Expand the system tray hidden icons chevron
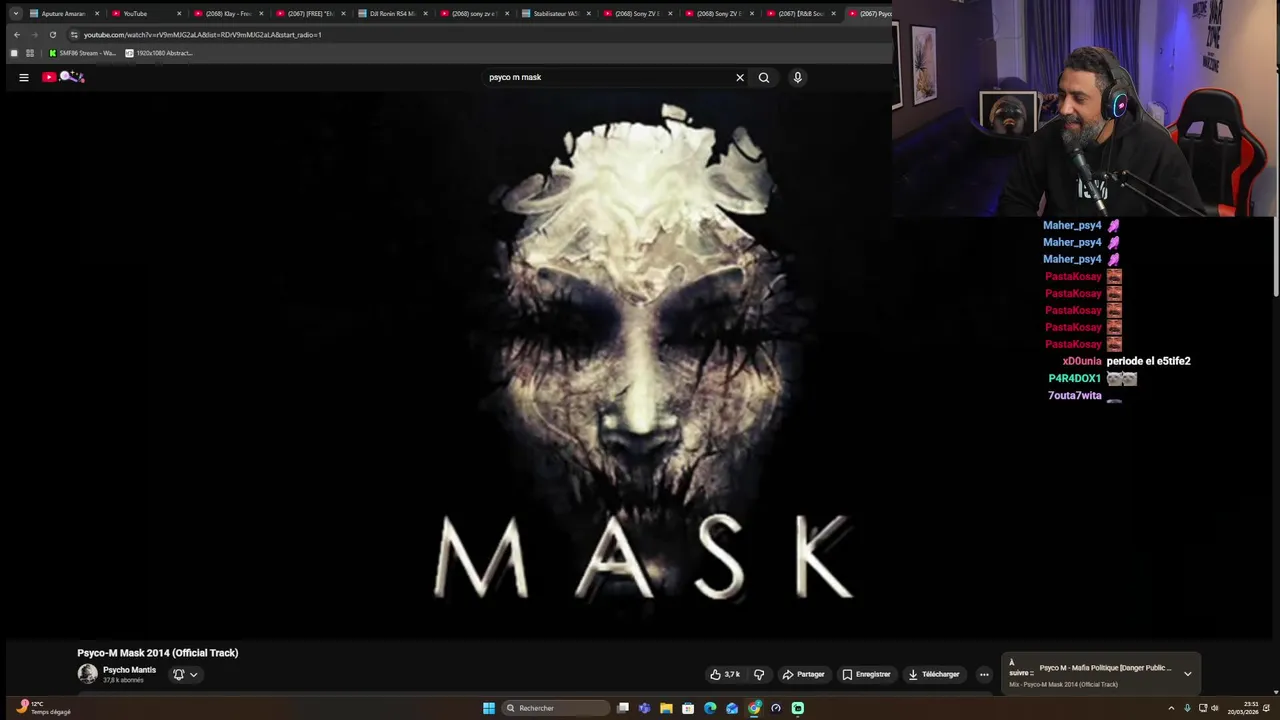1280x720 pixels. pyautogui.click(x=1171, y=708)
